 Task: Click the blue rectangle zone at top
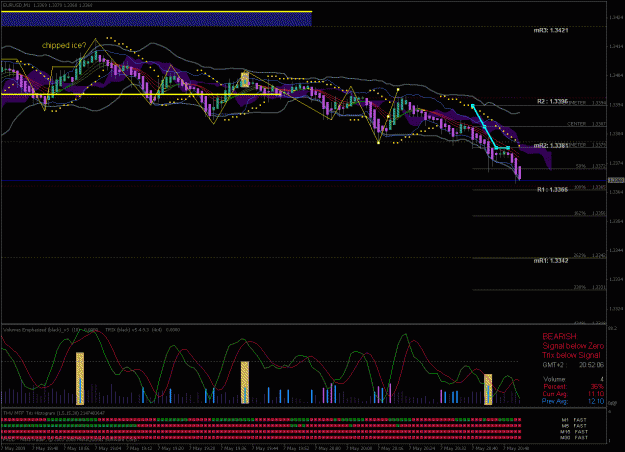156,19
